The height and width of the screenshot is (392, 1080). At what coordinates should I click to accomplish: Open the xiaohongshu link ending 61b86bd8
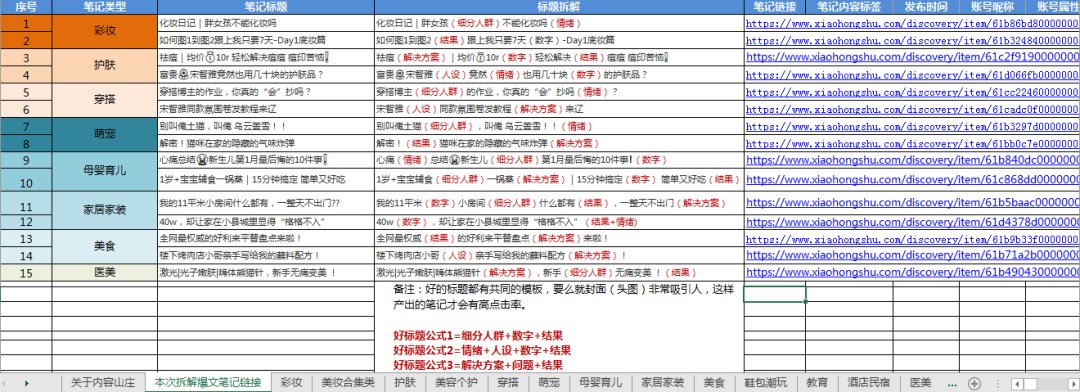click(912, 23)
